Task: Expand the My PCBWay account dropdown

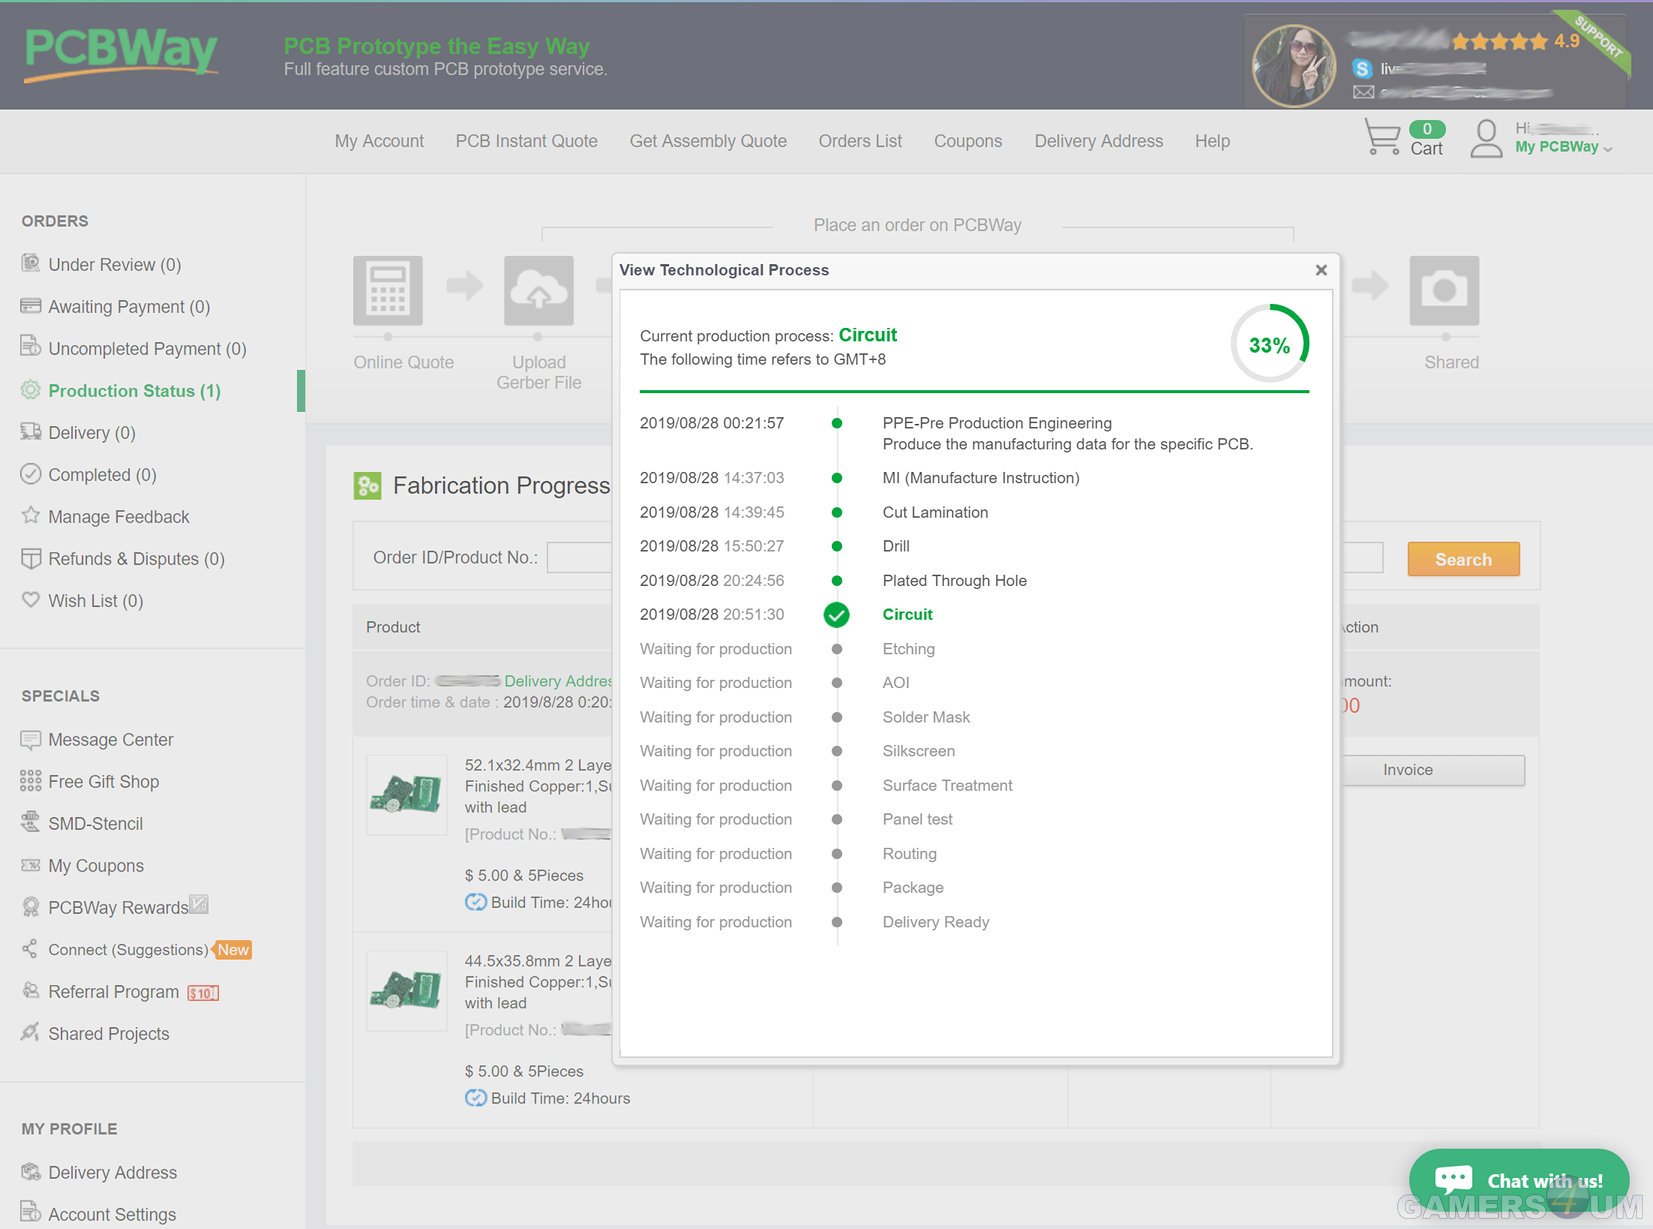Action: point(1564,147)
